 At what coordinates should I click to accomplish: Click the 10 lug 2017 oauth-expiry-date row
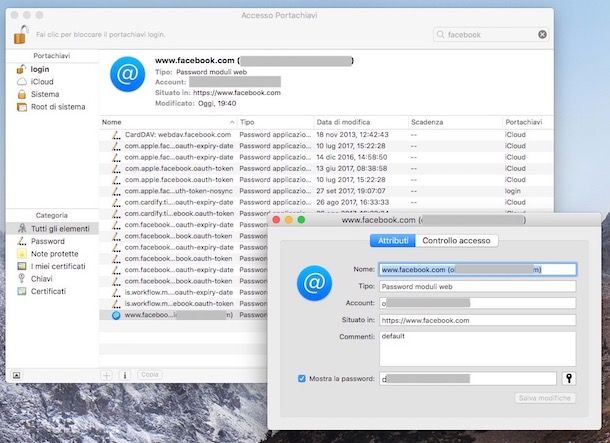pos(326,146)
